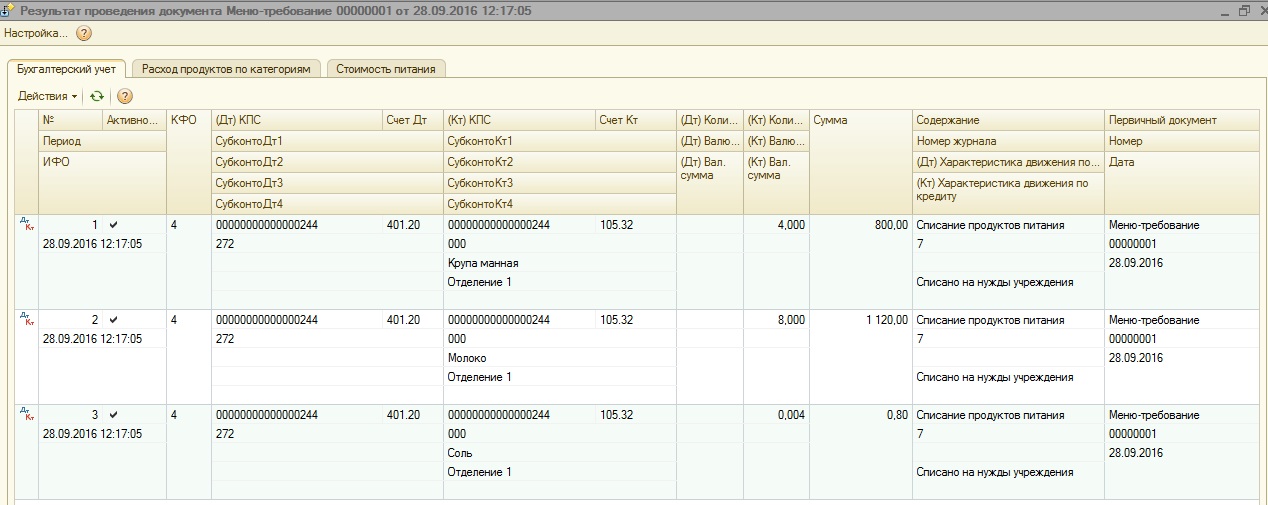The height and width of the screenshot is (505, 1268).
Task: Toggle the activity checkmark for entry 2
Action: click(113, 320)
